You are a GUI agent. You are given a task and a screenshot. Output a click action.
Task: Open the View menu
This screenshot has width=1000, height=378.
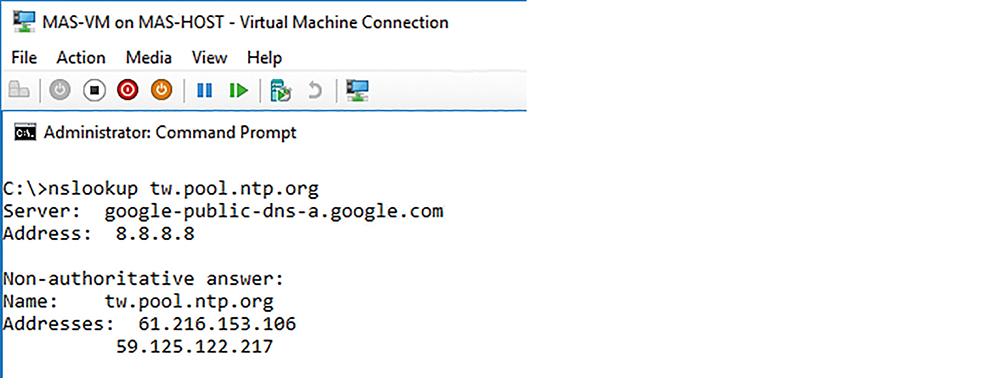(x=209, y=58)
